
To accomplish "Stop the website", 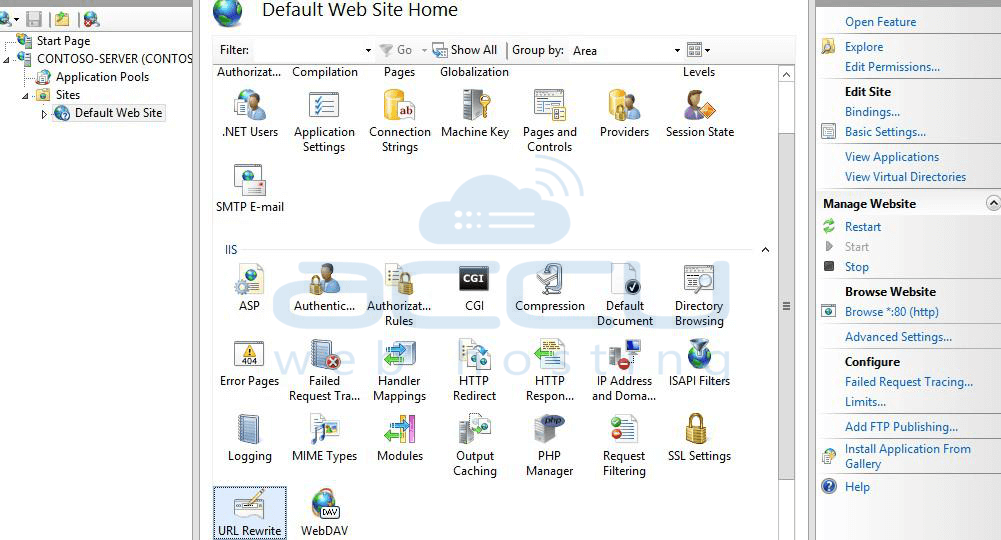I will click(857, 267).
